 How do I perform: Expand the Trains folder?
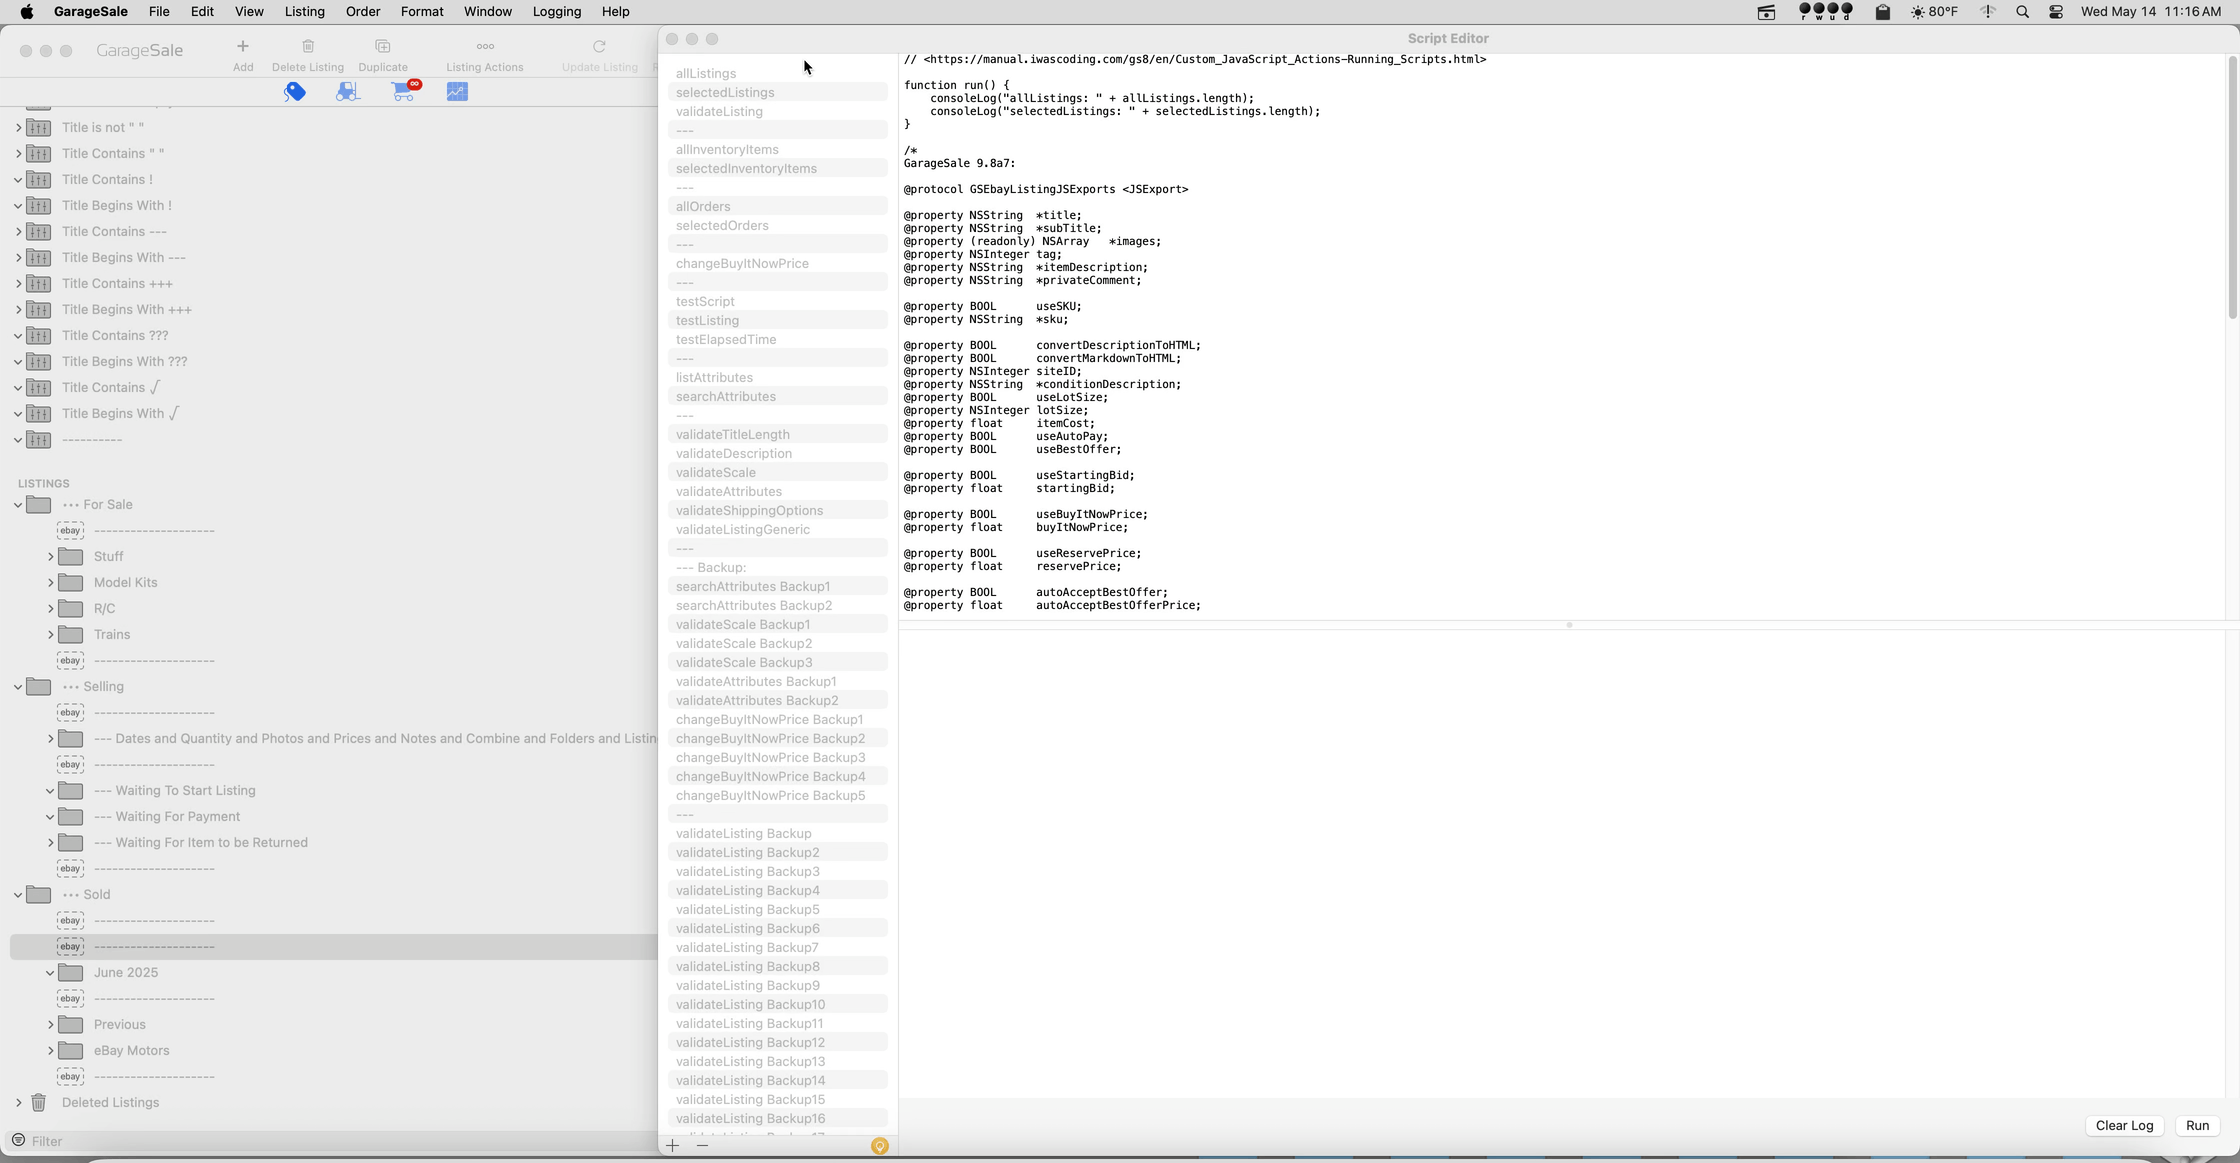point(50,634)
